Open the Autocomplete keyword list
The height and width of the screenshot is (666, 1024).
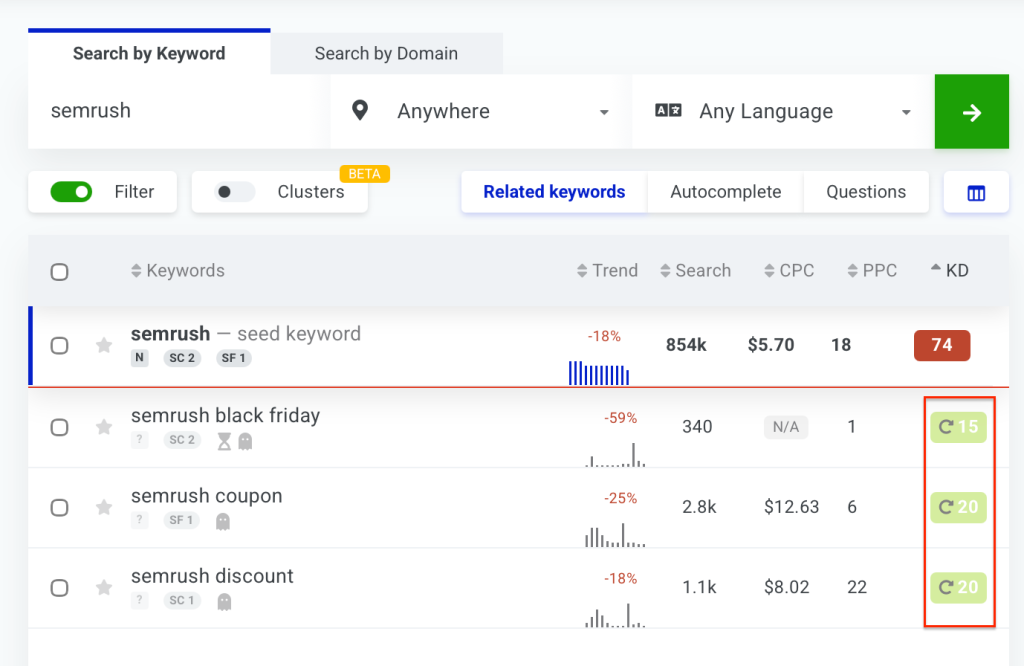(725, 192)
